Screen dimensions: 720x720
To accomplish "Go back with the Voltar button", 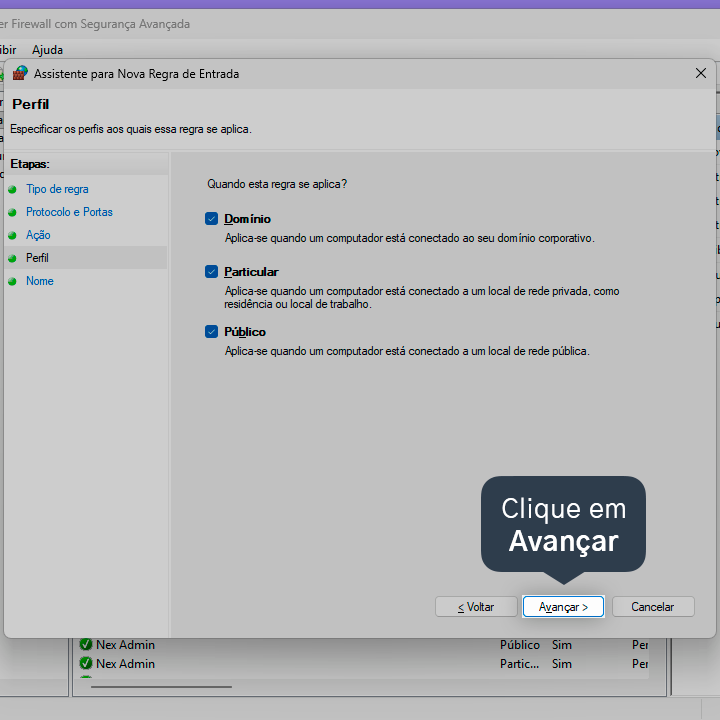I will point(476,607).
